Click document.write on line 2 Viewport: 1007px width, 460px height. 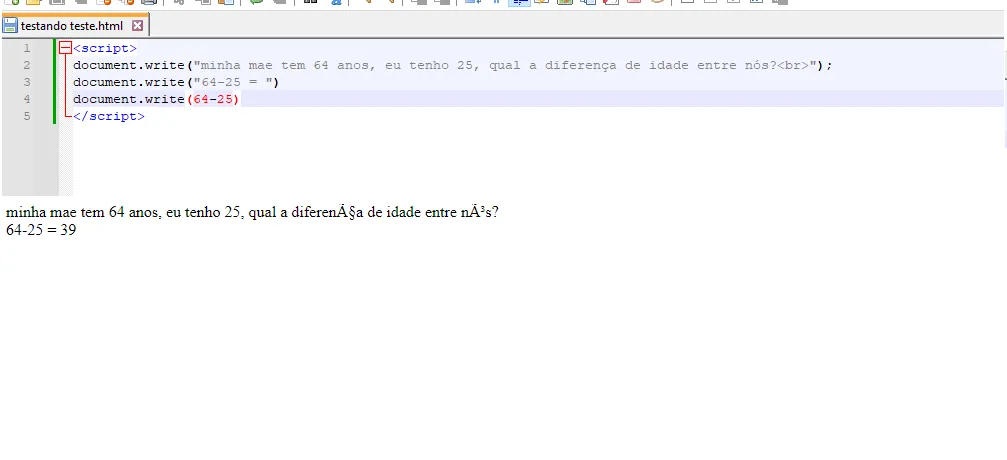point(129,65)
